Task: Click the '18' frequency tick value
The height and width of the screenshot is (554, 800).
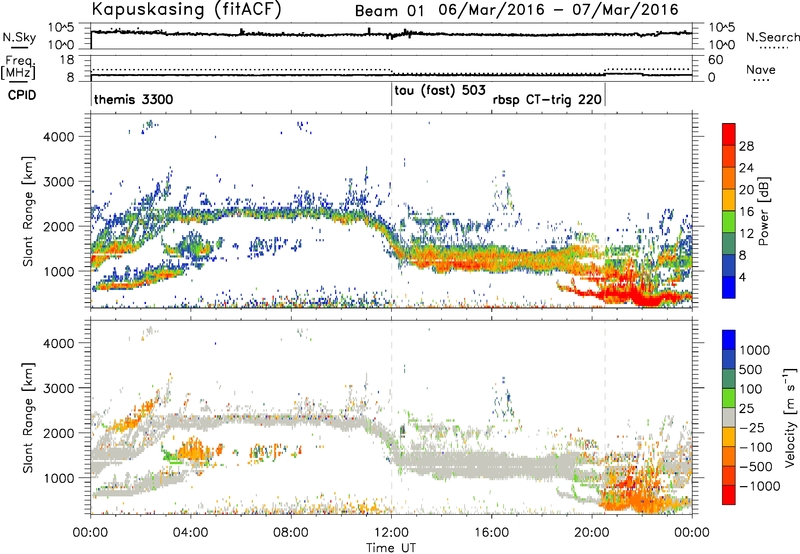Action: pyautogui.click(x=67, y=60)
